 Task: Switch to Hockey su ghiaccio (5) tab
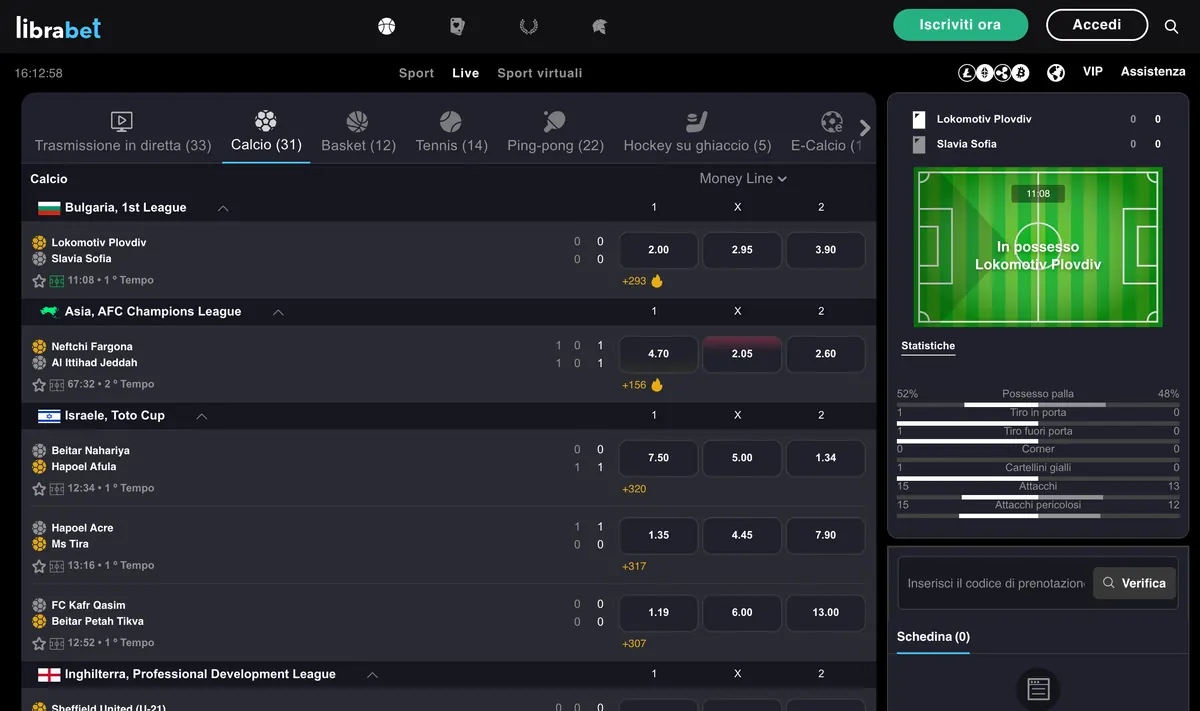point(697,133)
